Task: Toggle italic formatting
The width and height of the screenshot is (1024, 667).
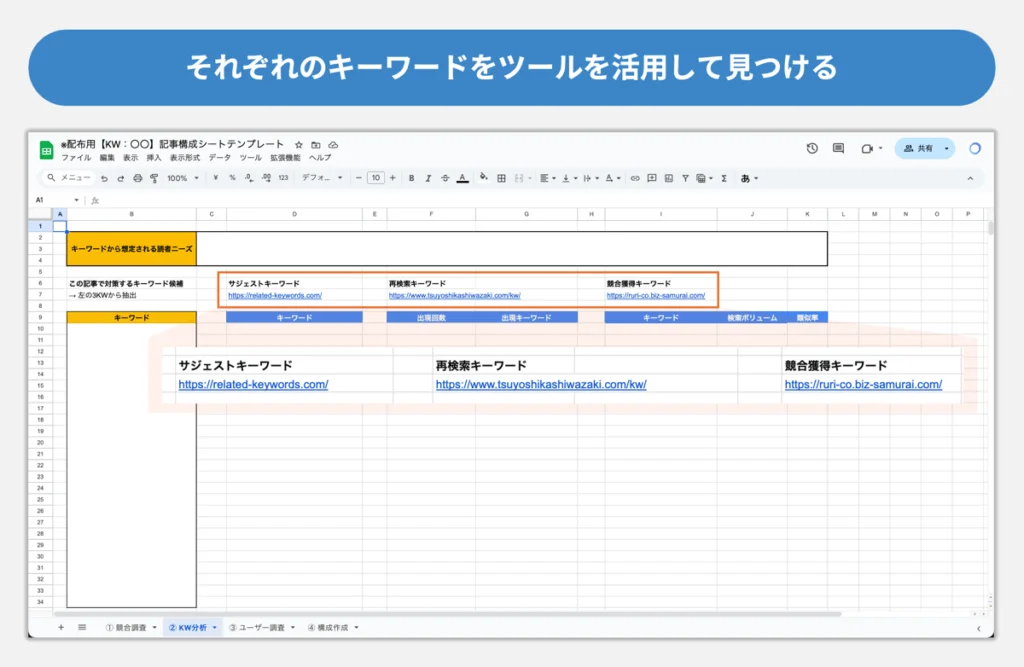Action: (x=428, y=178)
